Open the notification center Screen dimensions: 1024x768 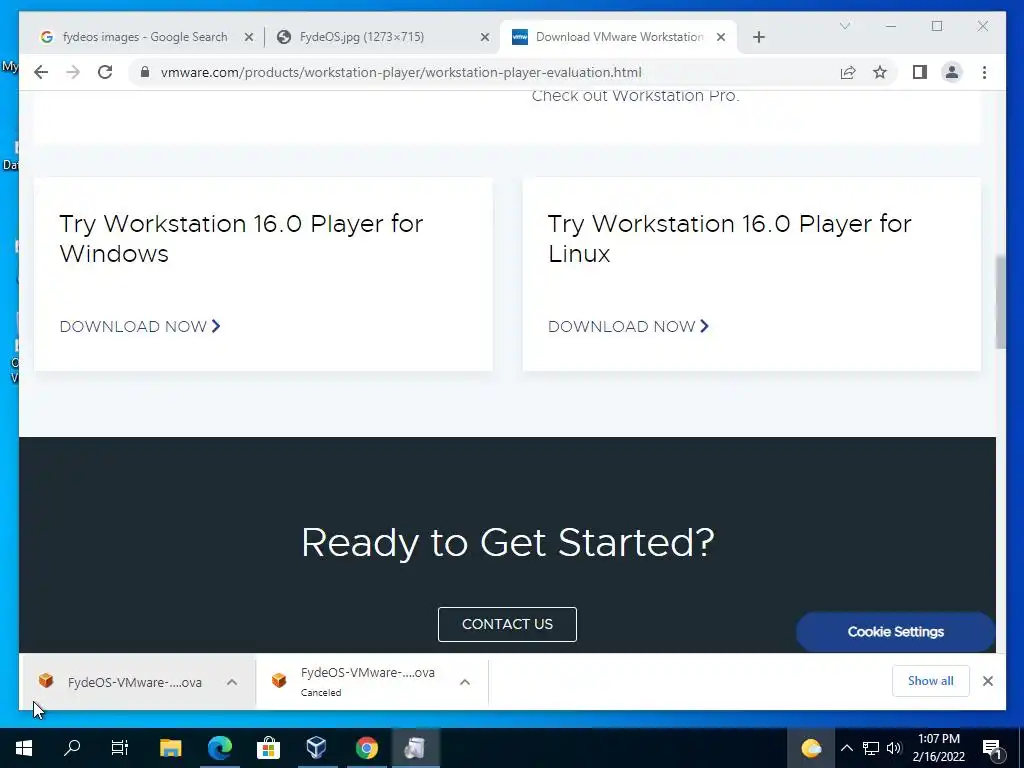[992, 748]
